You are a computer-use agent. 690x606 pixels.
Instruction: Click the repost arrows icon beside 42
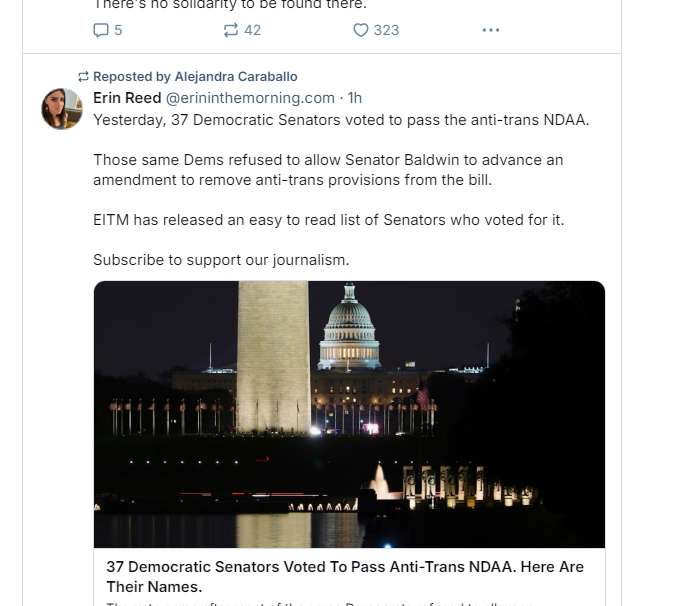(x=231, y=30)
